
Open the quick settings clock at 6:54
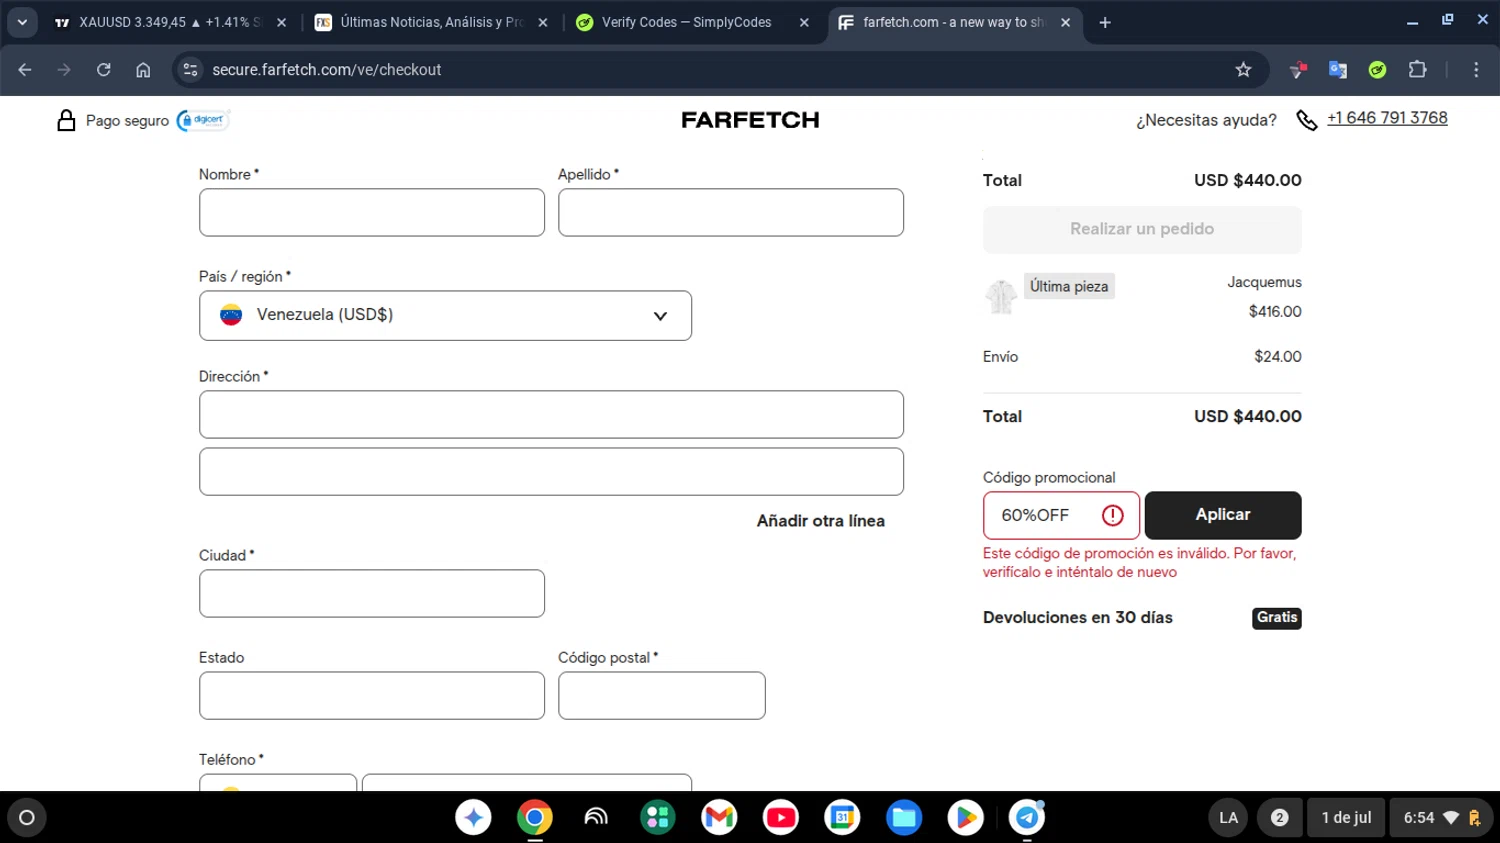1442,818
